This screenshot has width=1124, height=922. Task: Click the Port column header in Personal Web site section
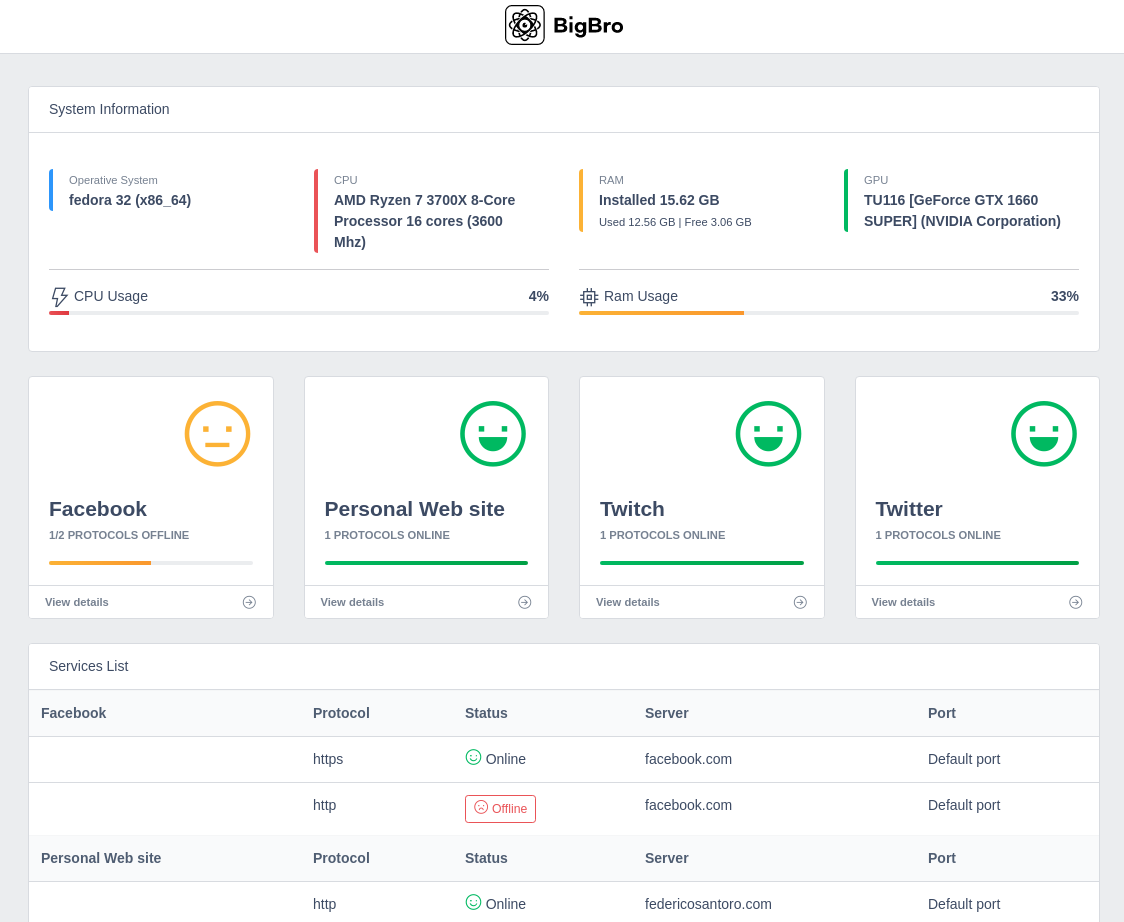[941, 858]
